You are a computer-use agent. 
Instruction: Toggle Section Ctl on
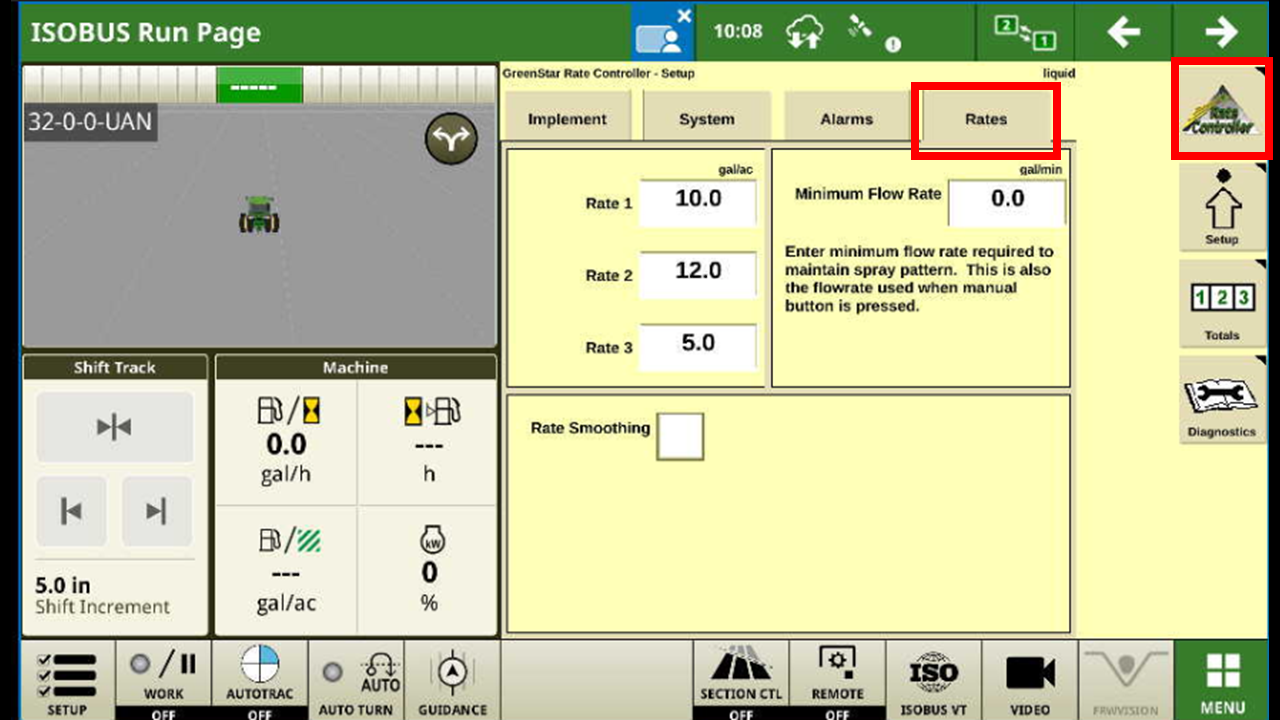pyautogui.click(x=741, y=680)
